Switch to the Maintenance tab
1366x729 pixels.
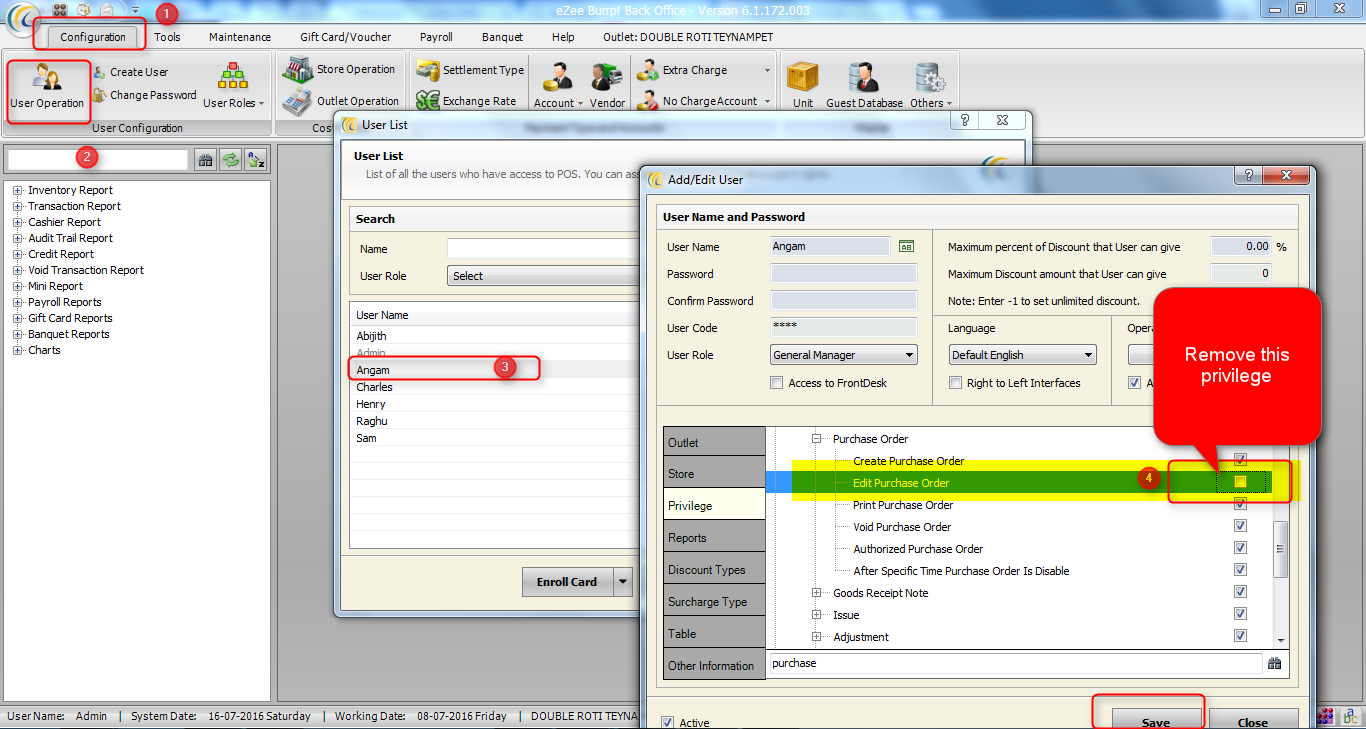[240, 37]
